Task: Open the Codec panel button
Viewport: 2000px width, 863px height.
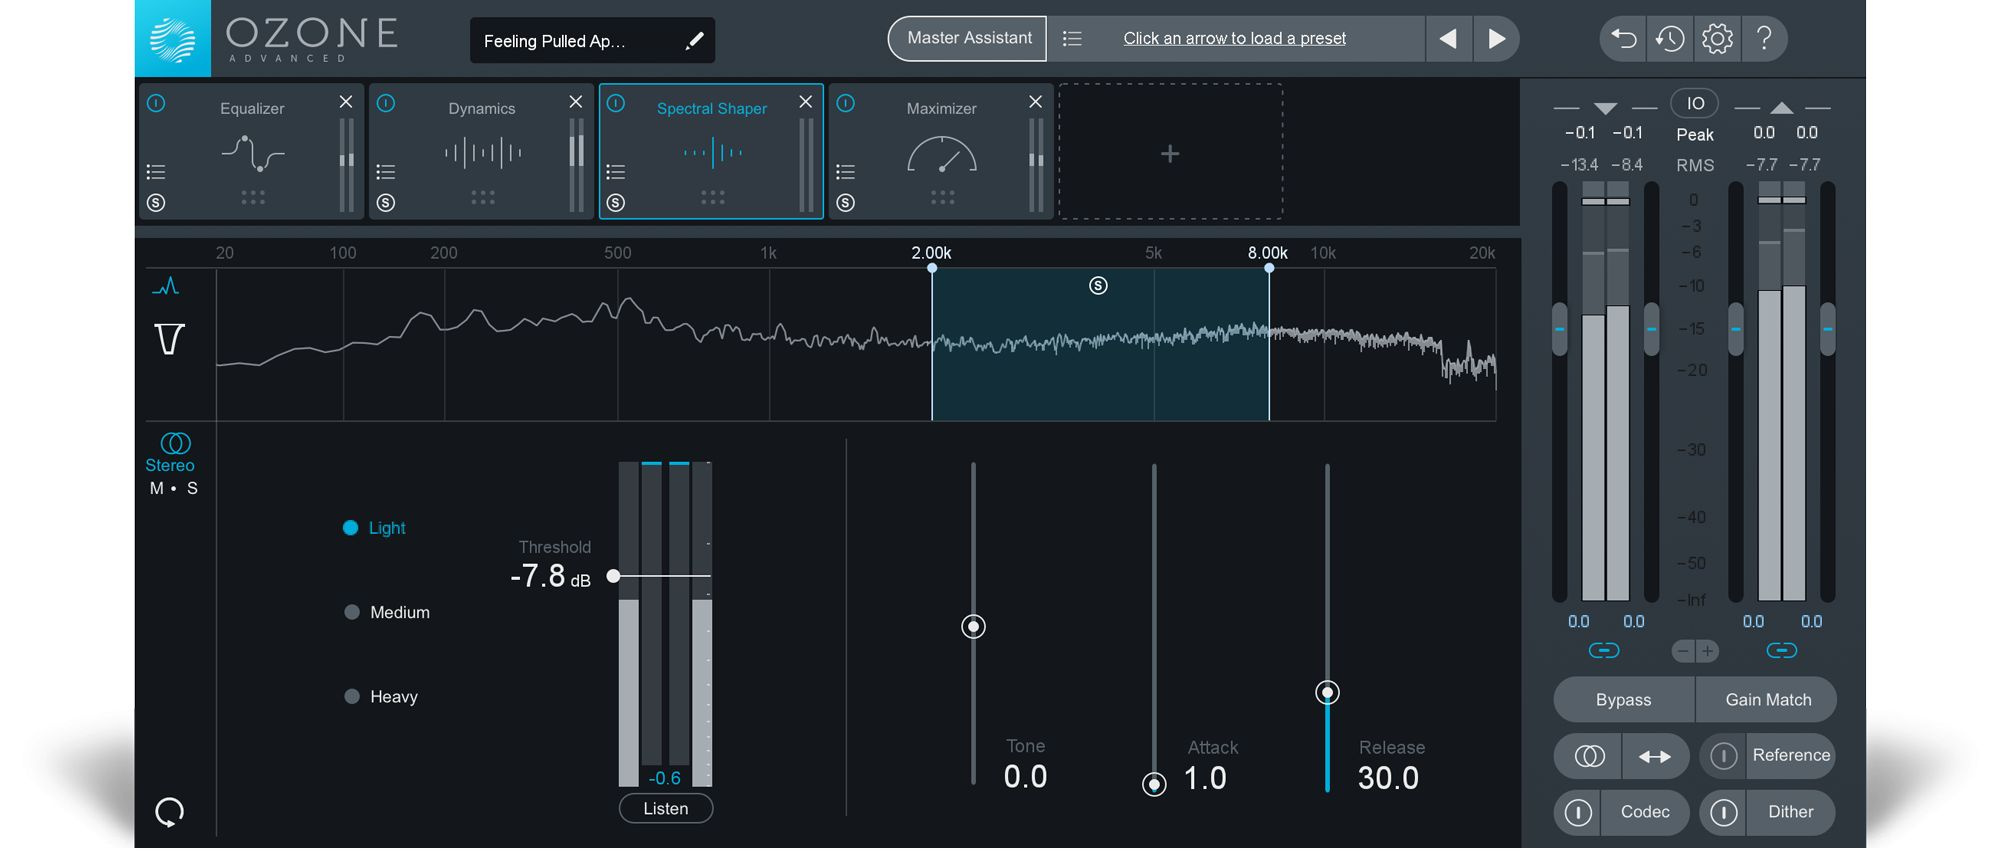Action: [1645, 813]
